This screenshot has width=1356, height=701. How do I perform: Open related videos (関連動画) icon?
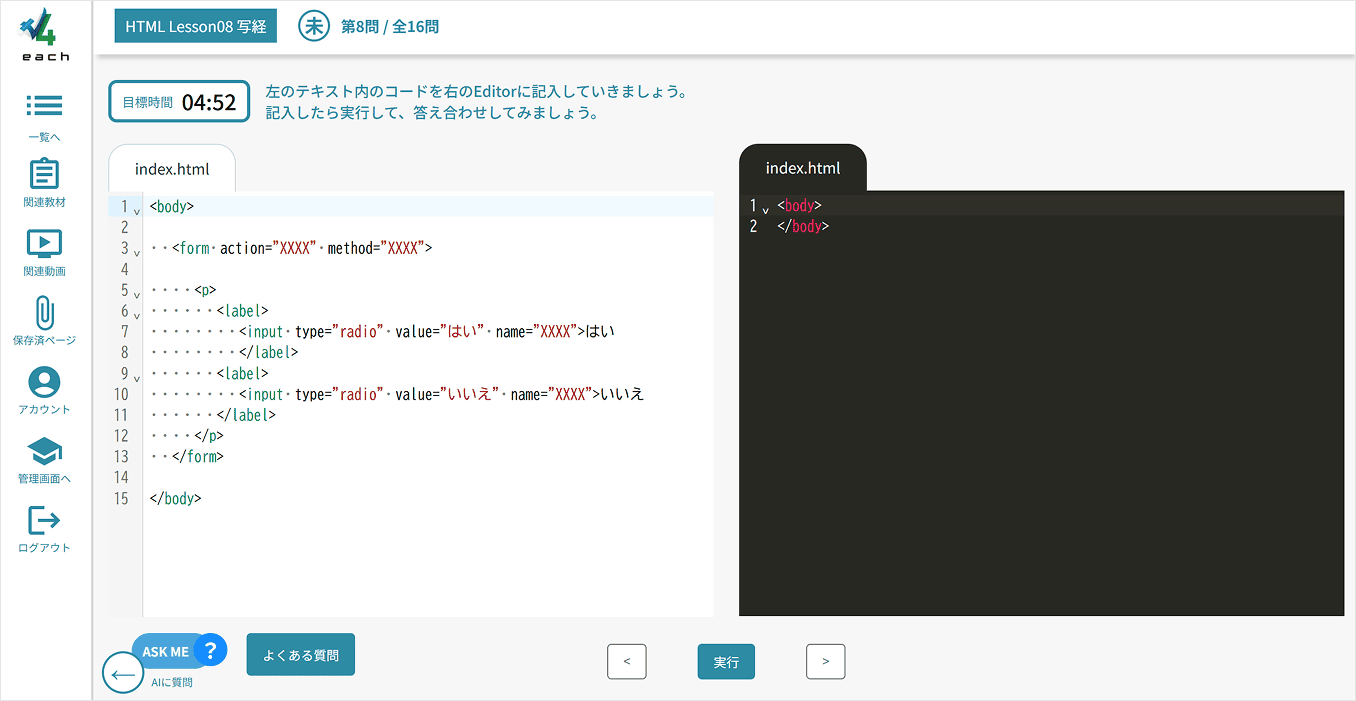(44, 243)
